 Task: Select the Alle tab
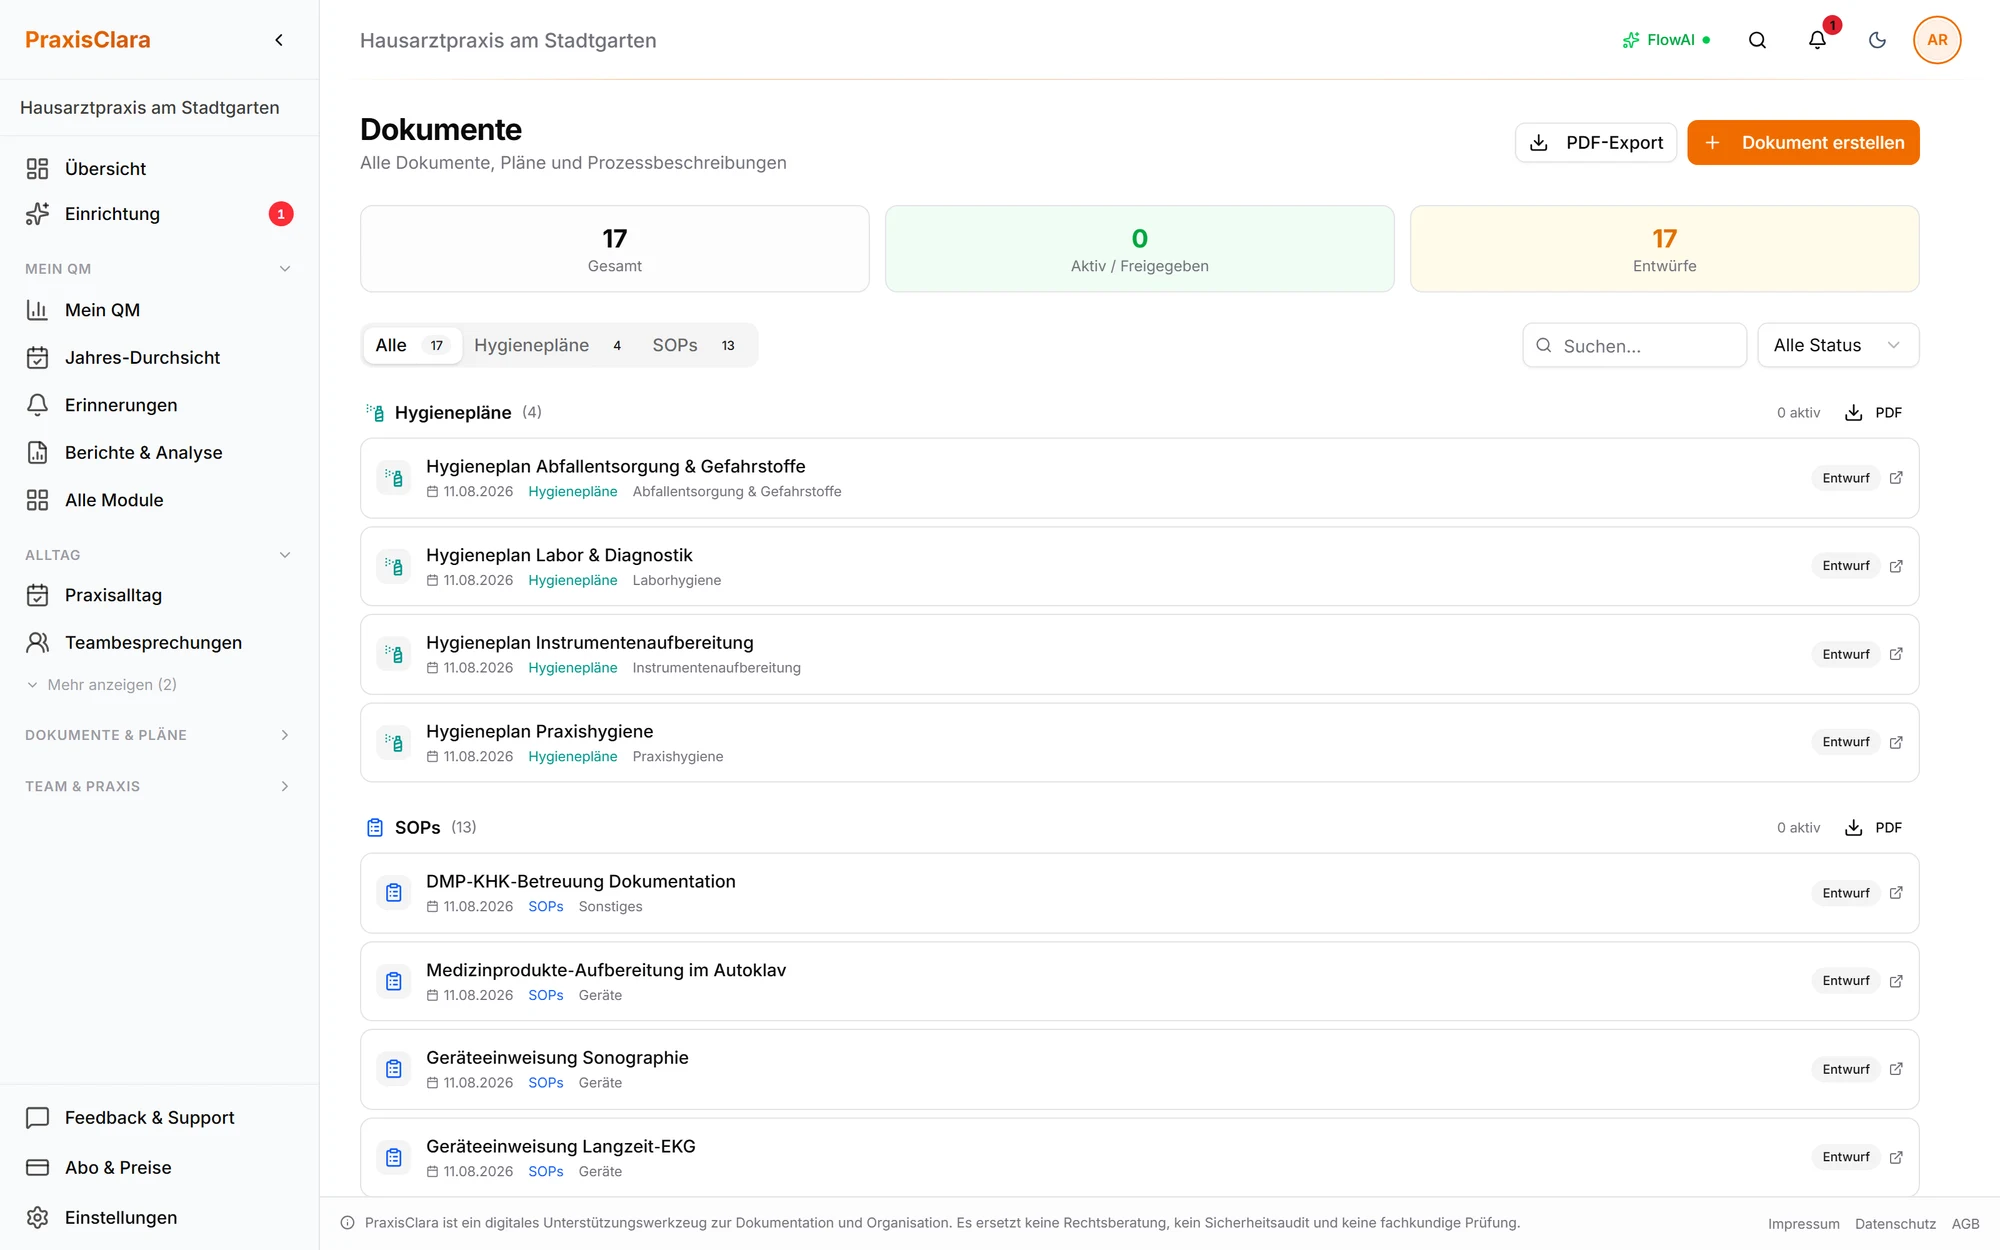click(x=411, y=345)
